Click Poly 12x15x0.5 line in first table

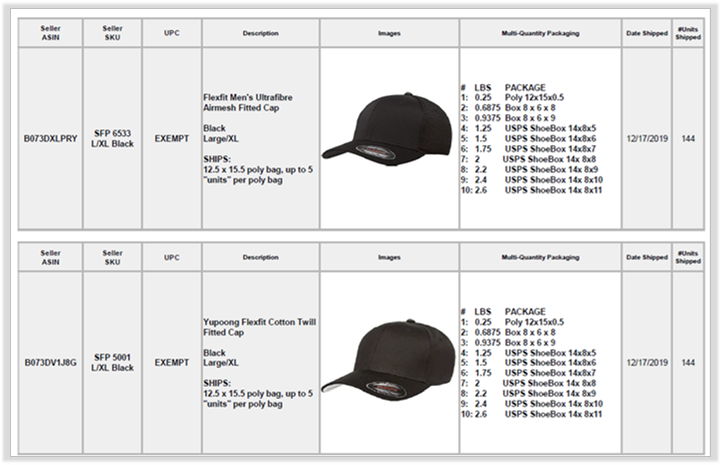[x=513, y=98]
